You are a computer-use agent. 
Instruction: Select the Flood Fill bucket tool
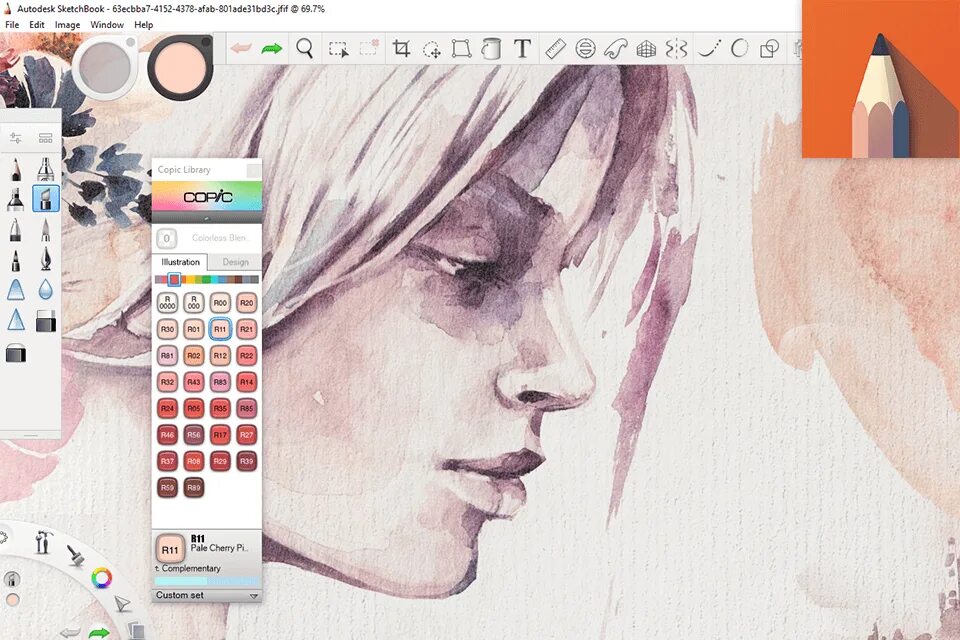[x=491, y=48]
